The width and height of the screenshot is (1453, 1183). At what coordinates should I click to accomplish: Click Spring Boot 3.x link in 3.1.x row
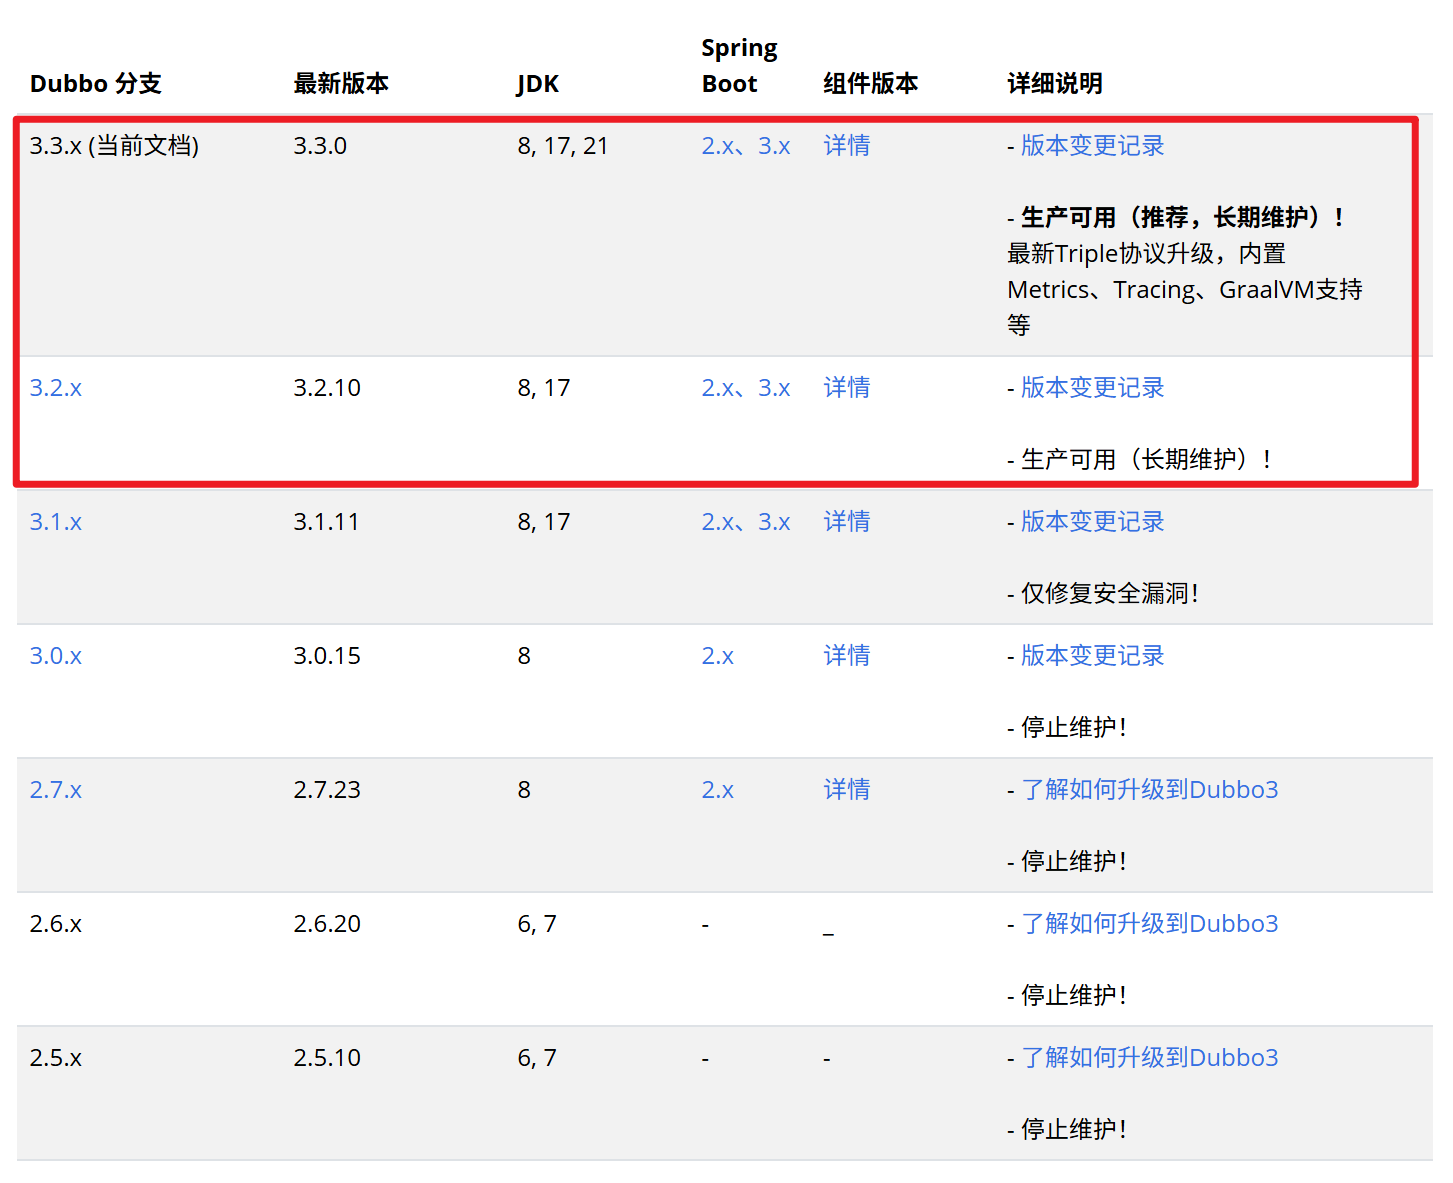pos(774,522)
